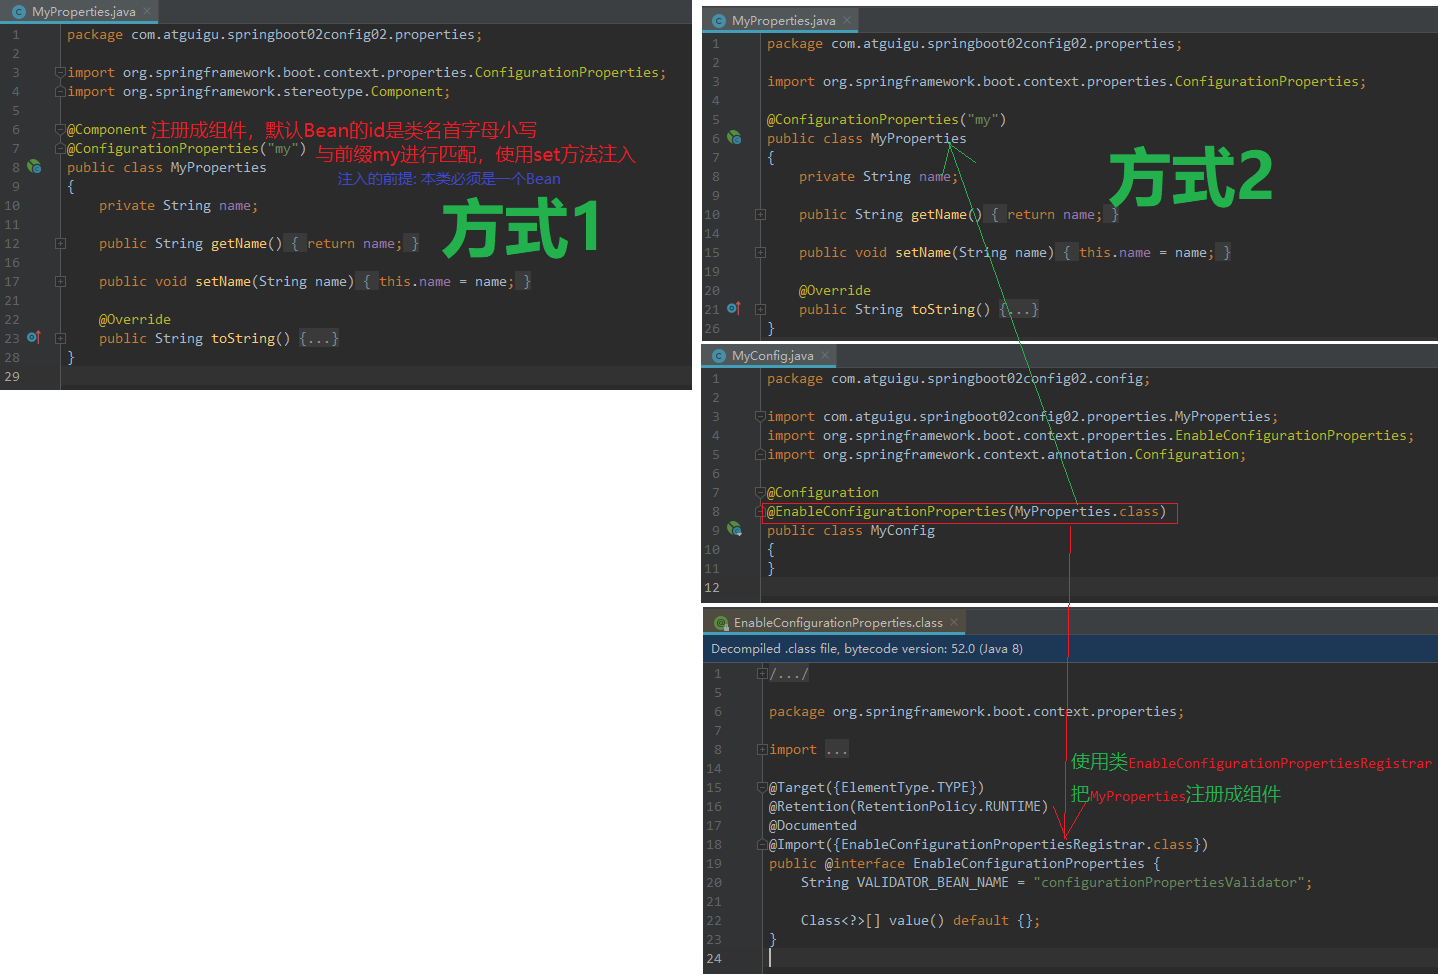Screen dimensions: 1446x979
Task: Click the @Component annotation in the 方式1 editor
Action: tap(107, 129)
